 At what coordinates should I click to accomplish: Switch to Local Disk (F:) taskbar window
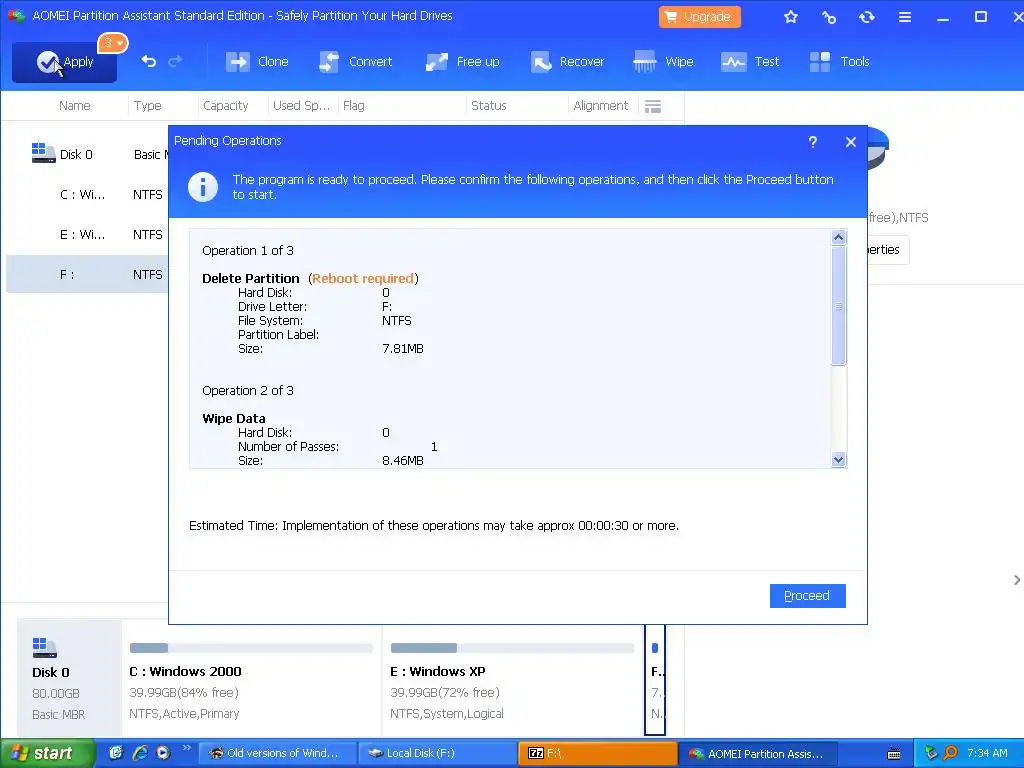pyautogui.click(x=437, y=754)
